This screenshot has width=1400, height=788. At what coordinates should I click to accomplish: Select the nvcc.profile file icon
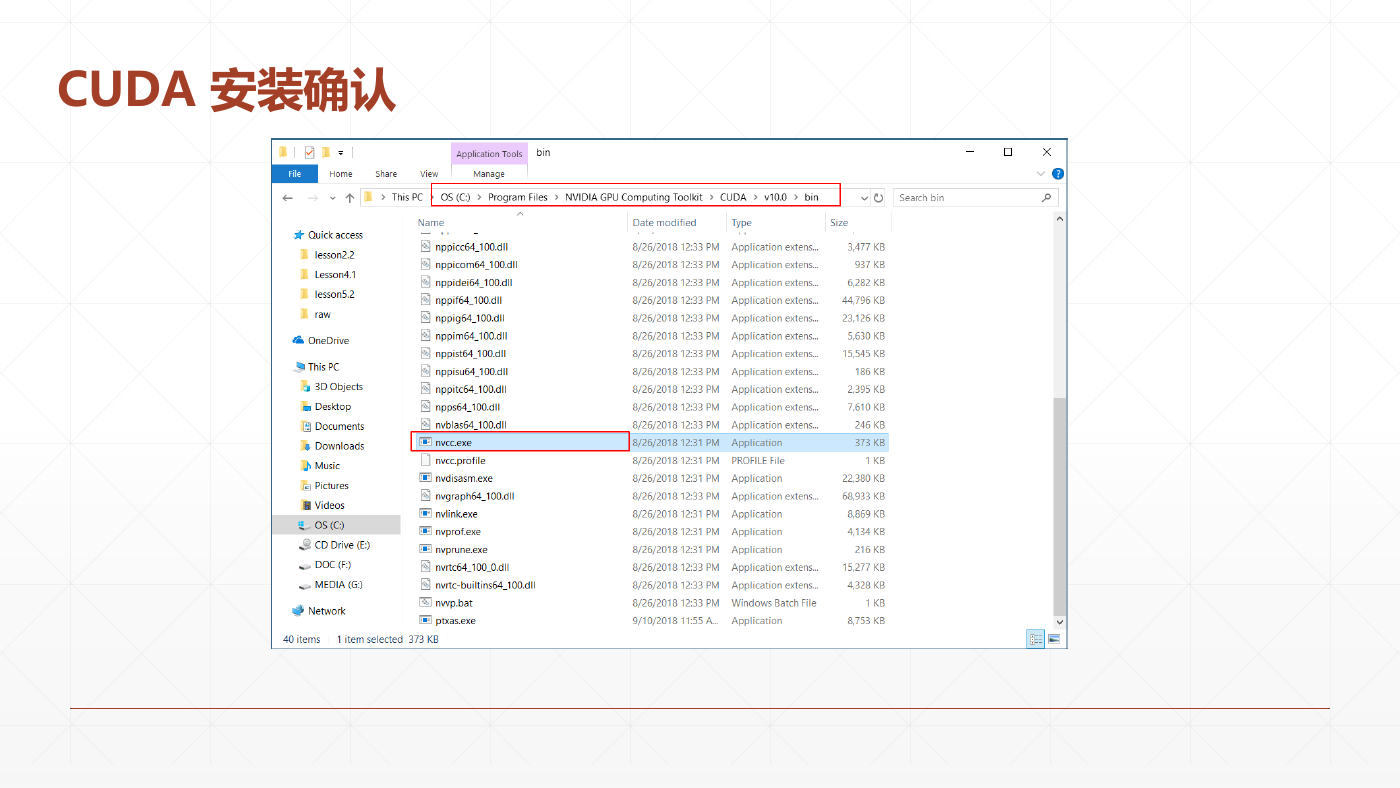tap(426, 460)
